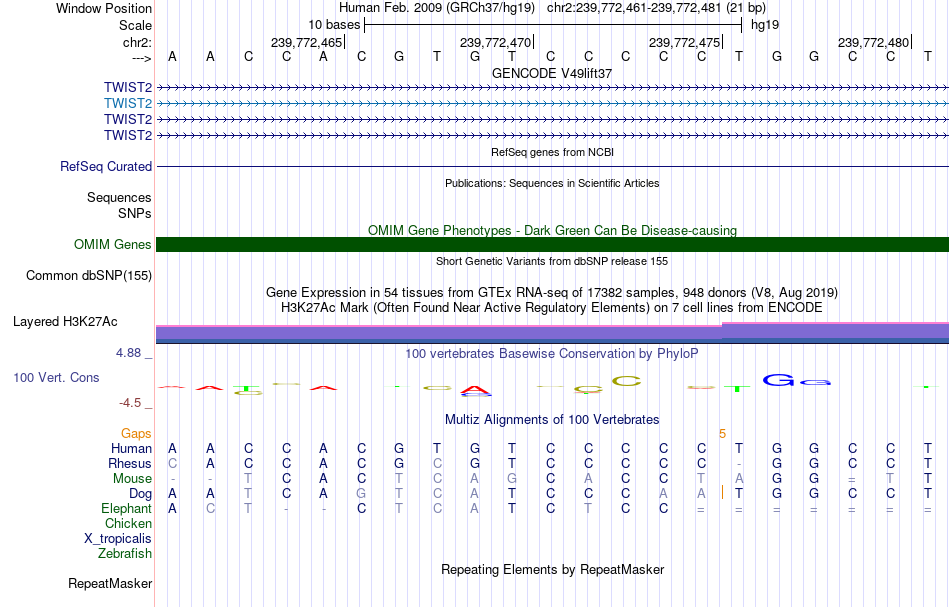Click the chr2:239,772,461-239,772,481 position range text
This screenshot has width=950, height=607.
[656, 8]
